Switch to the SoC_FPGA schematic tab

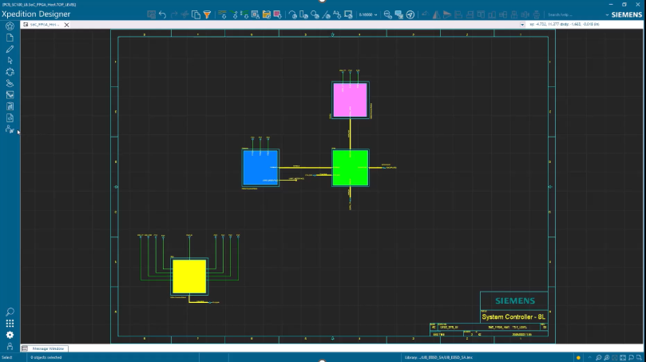point(42,25)
